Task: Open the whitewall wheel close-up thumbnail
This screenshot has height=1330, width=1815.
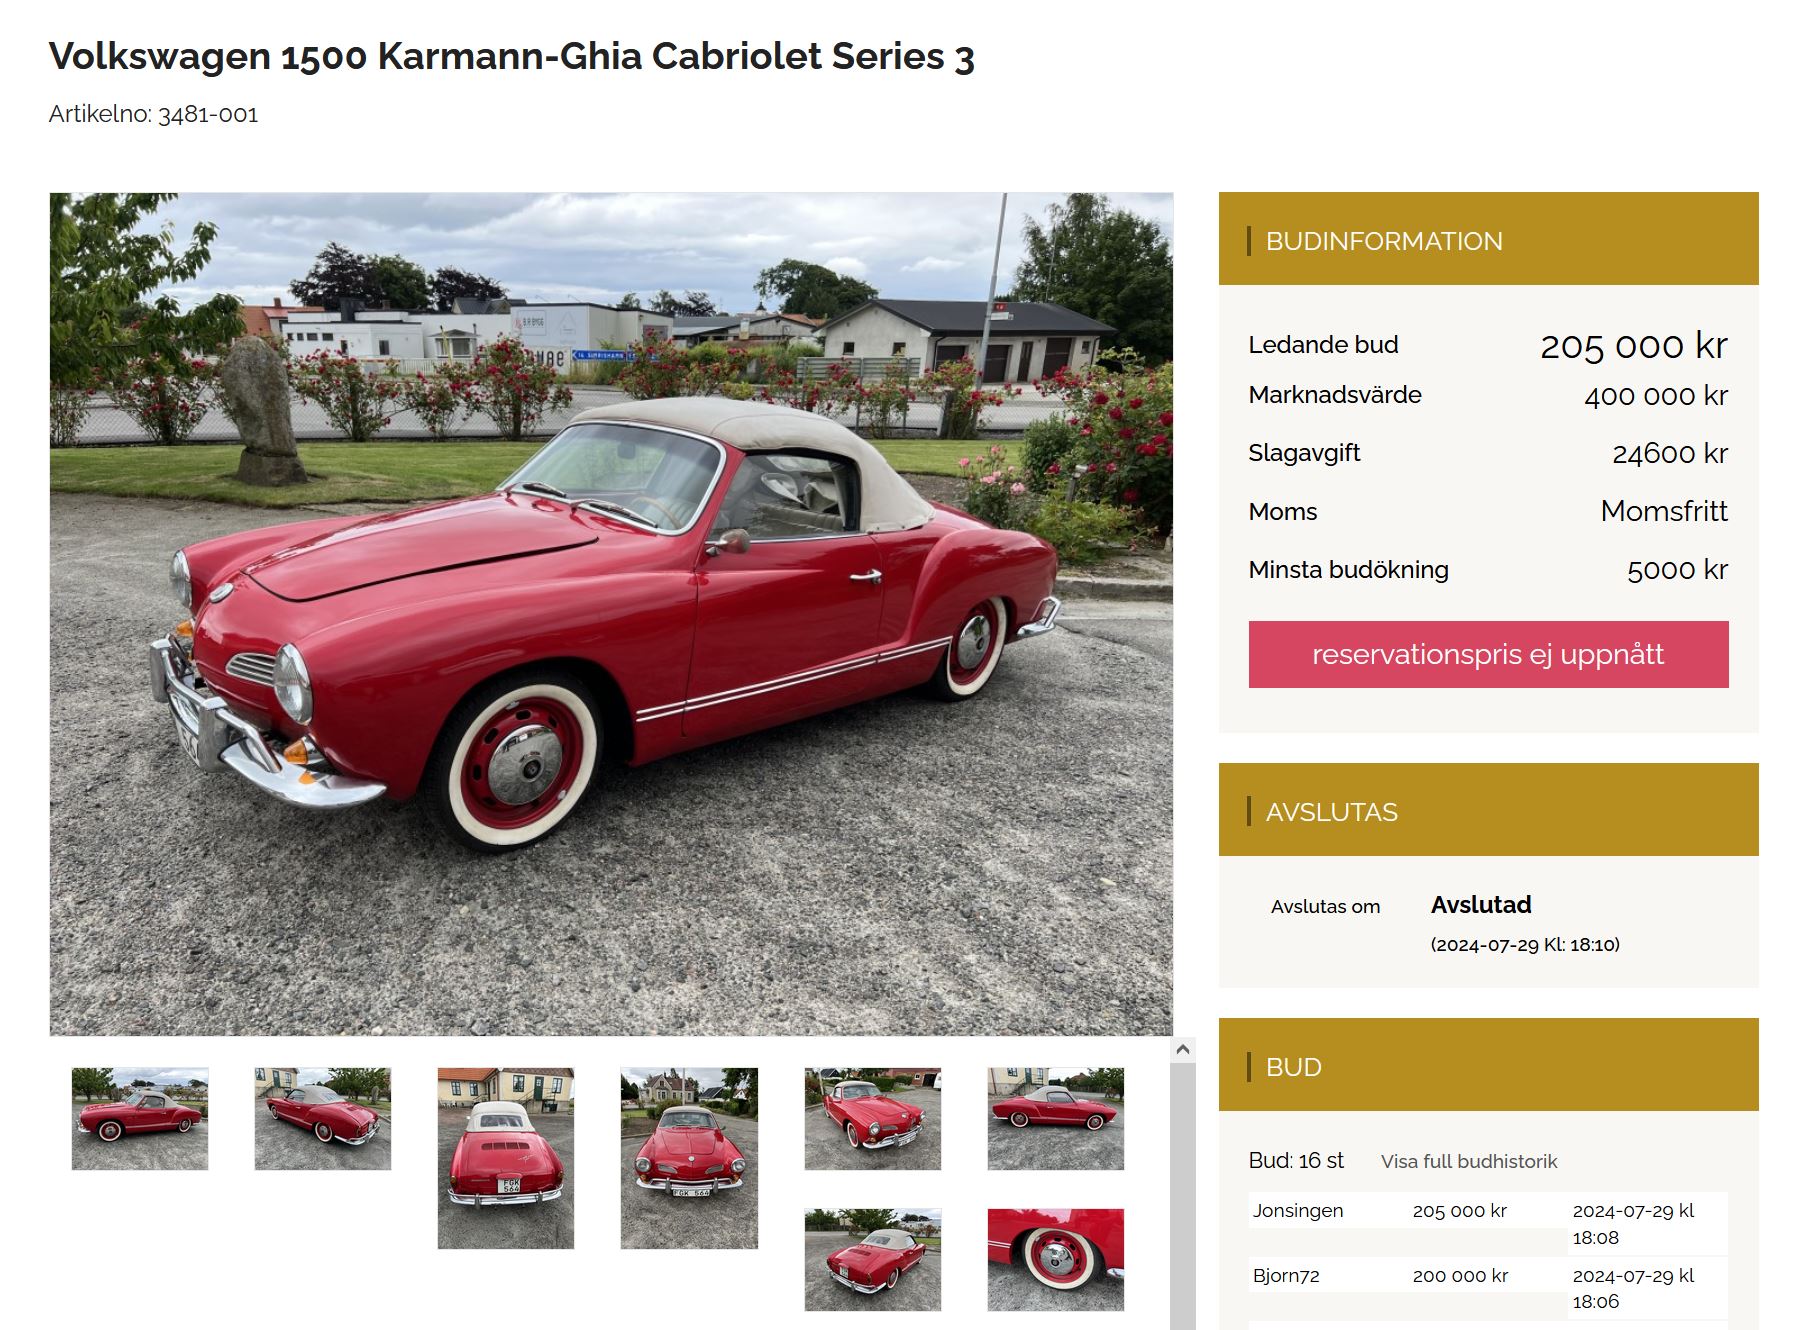Action: 1056,1259
